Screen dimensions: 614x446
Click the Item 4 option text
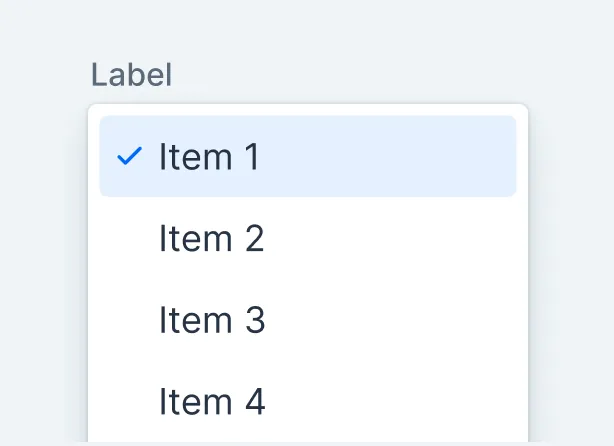click(x=211, y=402)
